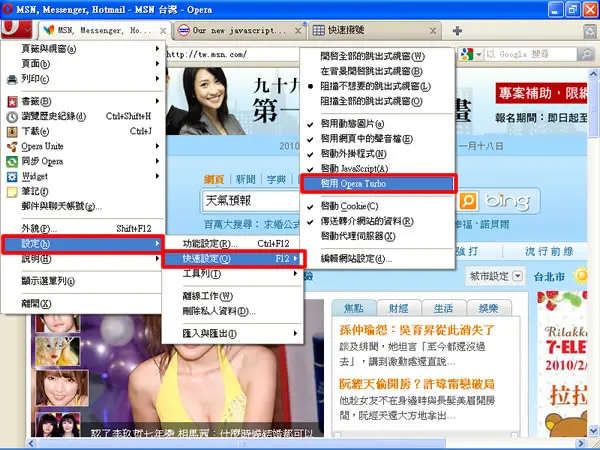This screenshot has height=450, width=600.
Task: Click the red Opera menu button
Action: [16, 30]
